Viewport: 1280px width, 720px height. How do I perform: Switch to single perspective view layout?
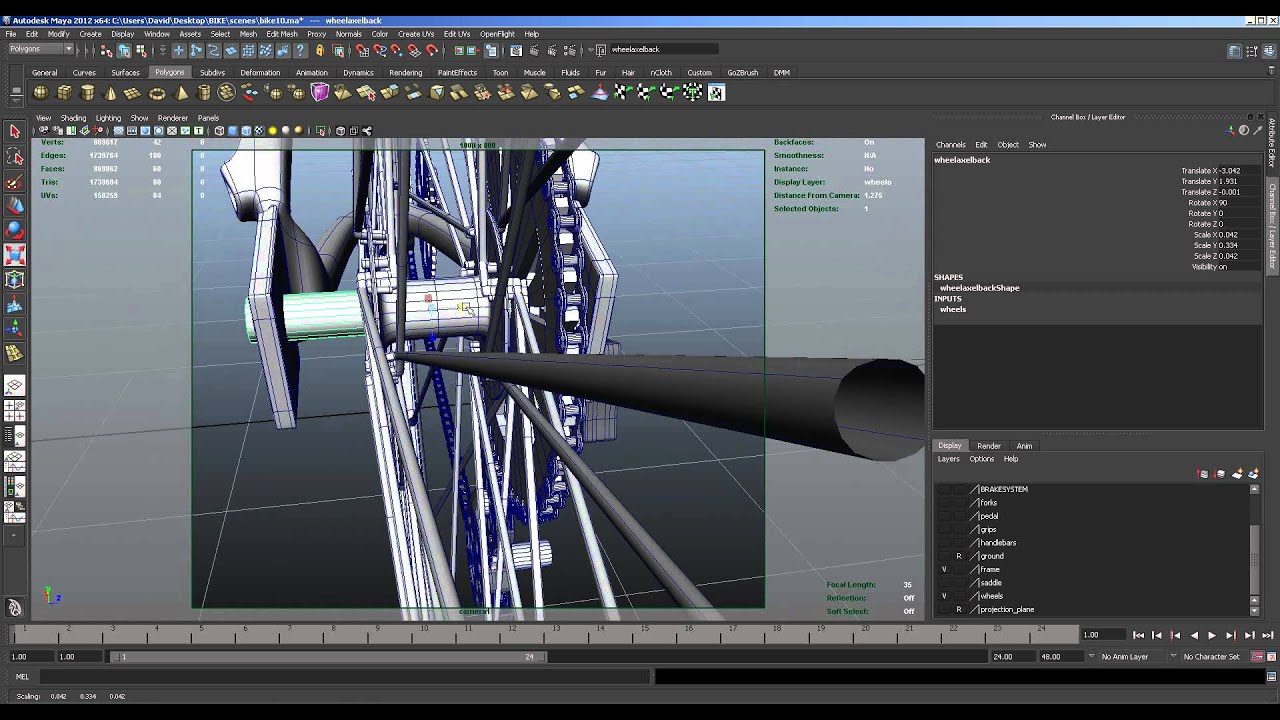(14, 386)
